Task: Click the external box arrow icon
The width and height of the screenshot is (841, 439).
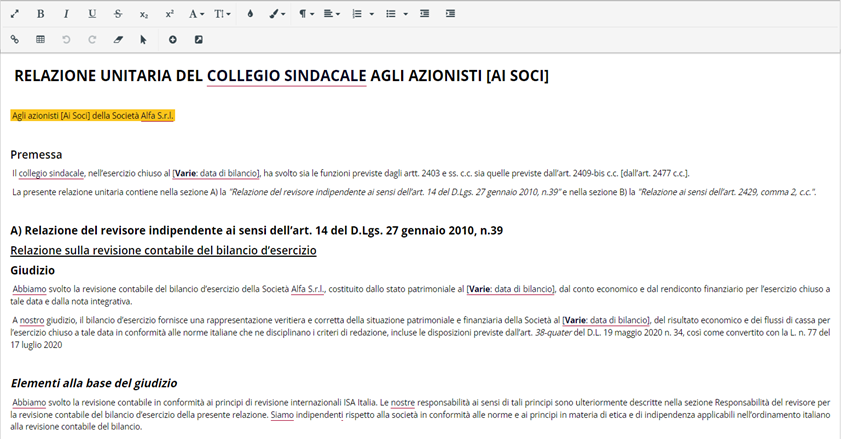Action: [198, 40]
